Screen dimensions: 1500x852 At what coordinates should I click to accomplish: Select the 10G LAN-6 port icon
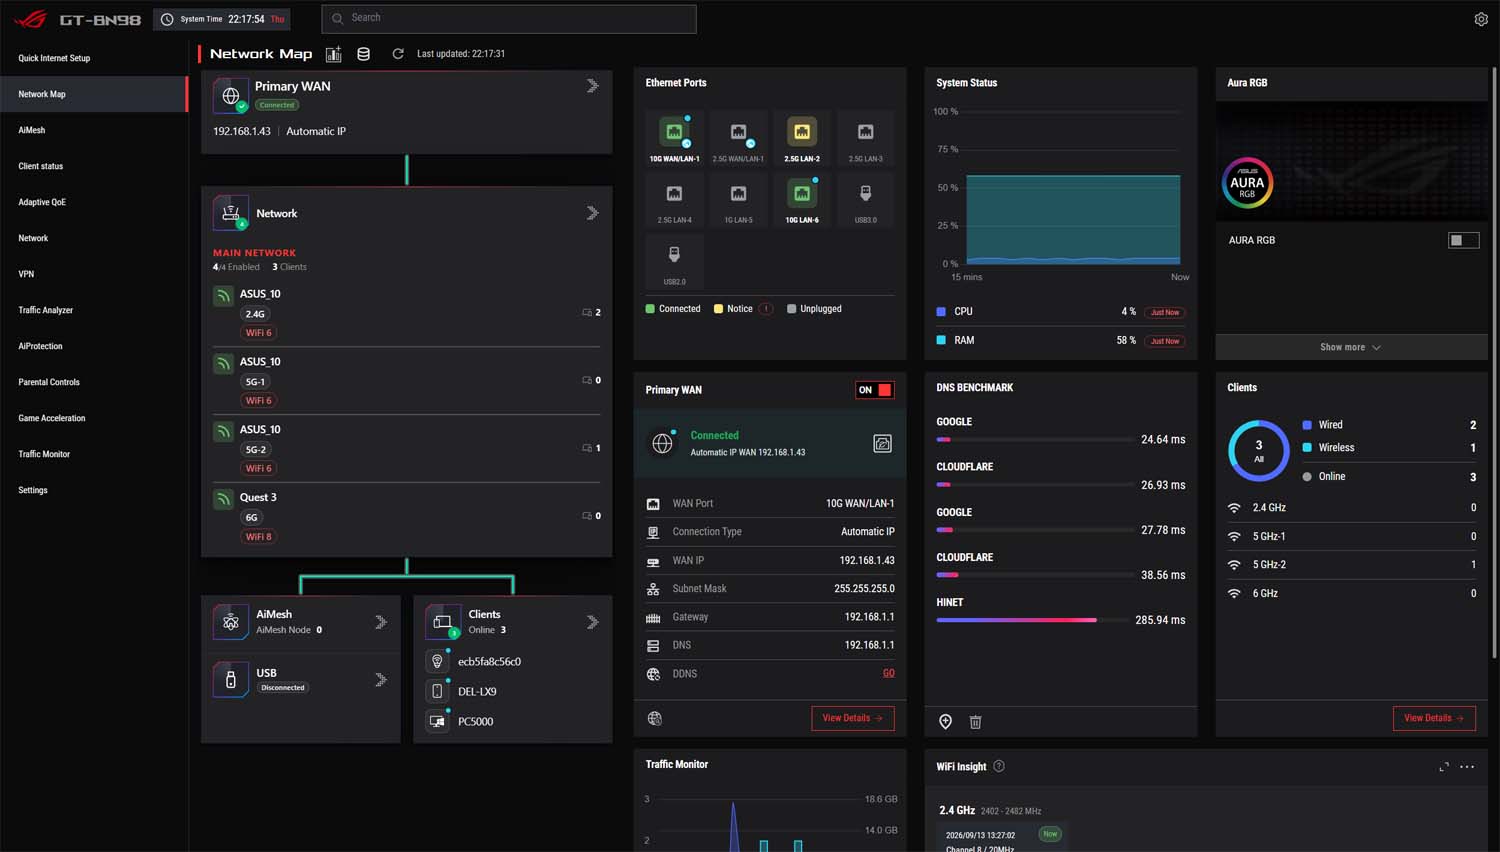tap(802, 194)
